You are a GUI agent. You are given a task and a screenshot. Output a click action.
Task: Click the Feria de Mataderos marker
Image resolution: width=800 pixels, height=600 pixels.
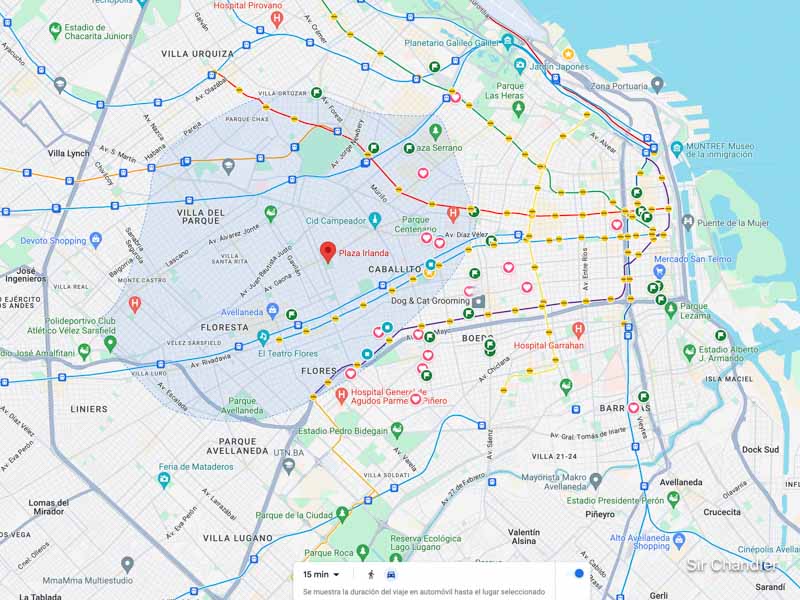pos(164,479)
